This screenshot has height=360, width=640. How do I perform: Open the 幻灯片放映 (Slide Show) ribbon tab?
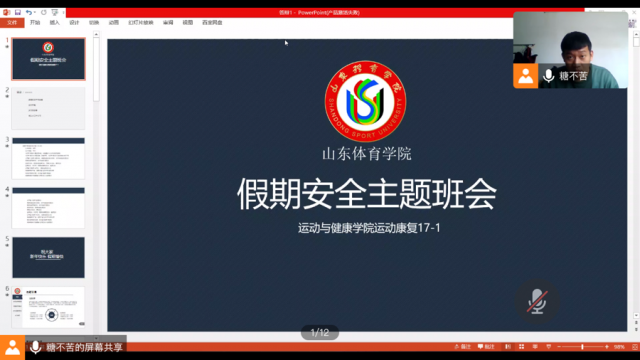(141, 22)
